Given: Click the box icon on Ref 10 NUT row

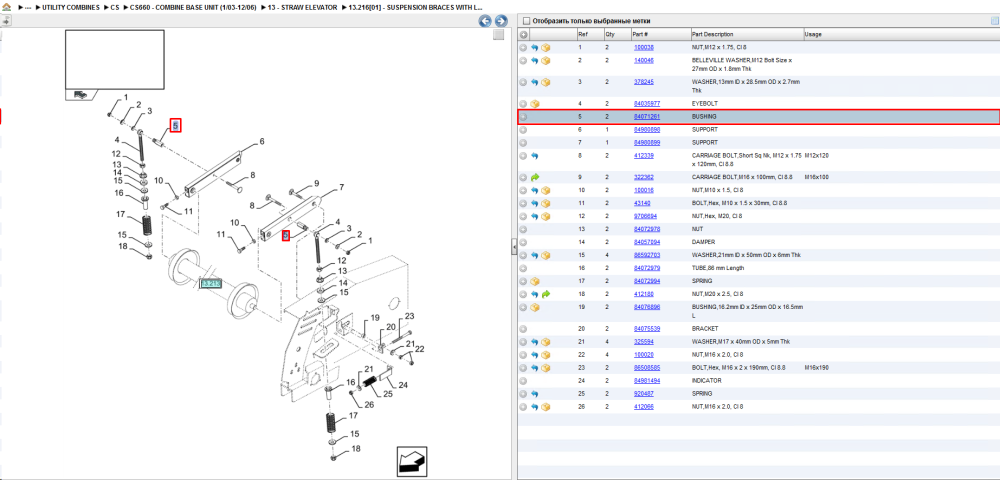Looking at the screenshot, I should point(546,191).
